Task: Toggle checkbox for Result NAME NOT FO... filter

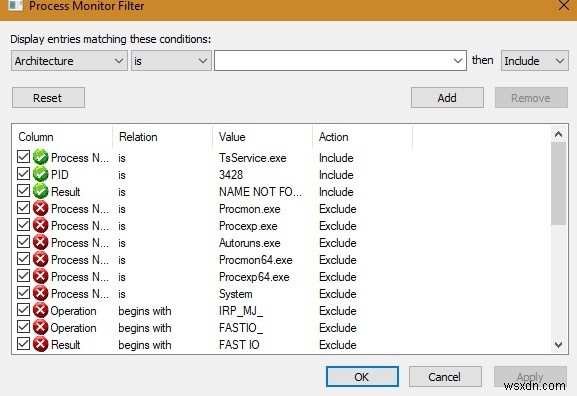Action: pos(24,190)
